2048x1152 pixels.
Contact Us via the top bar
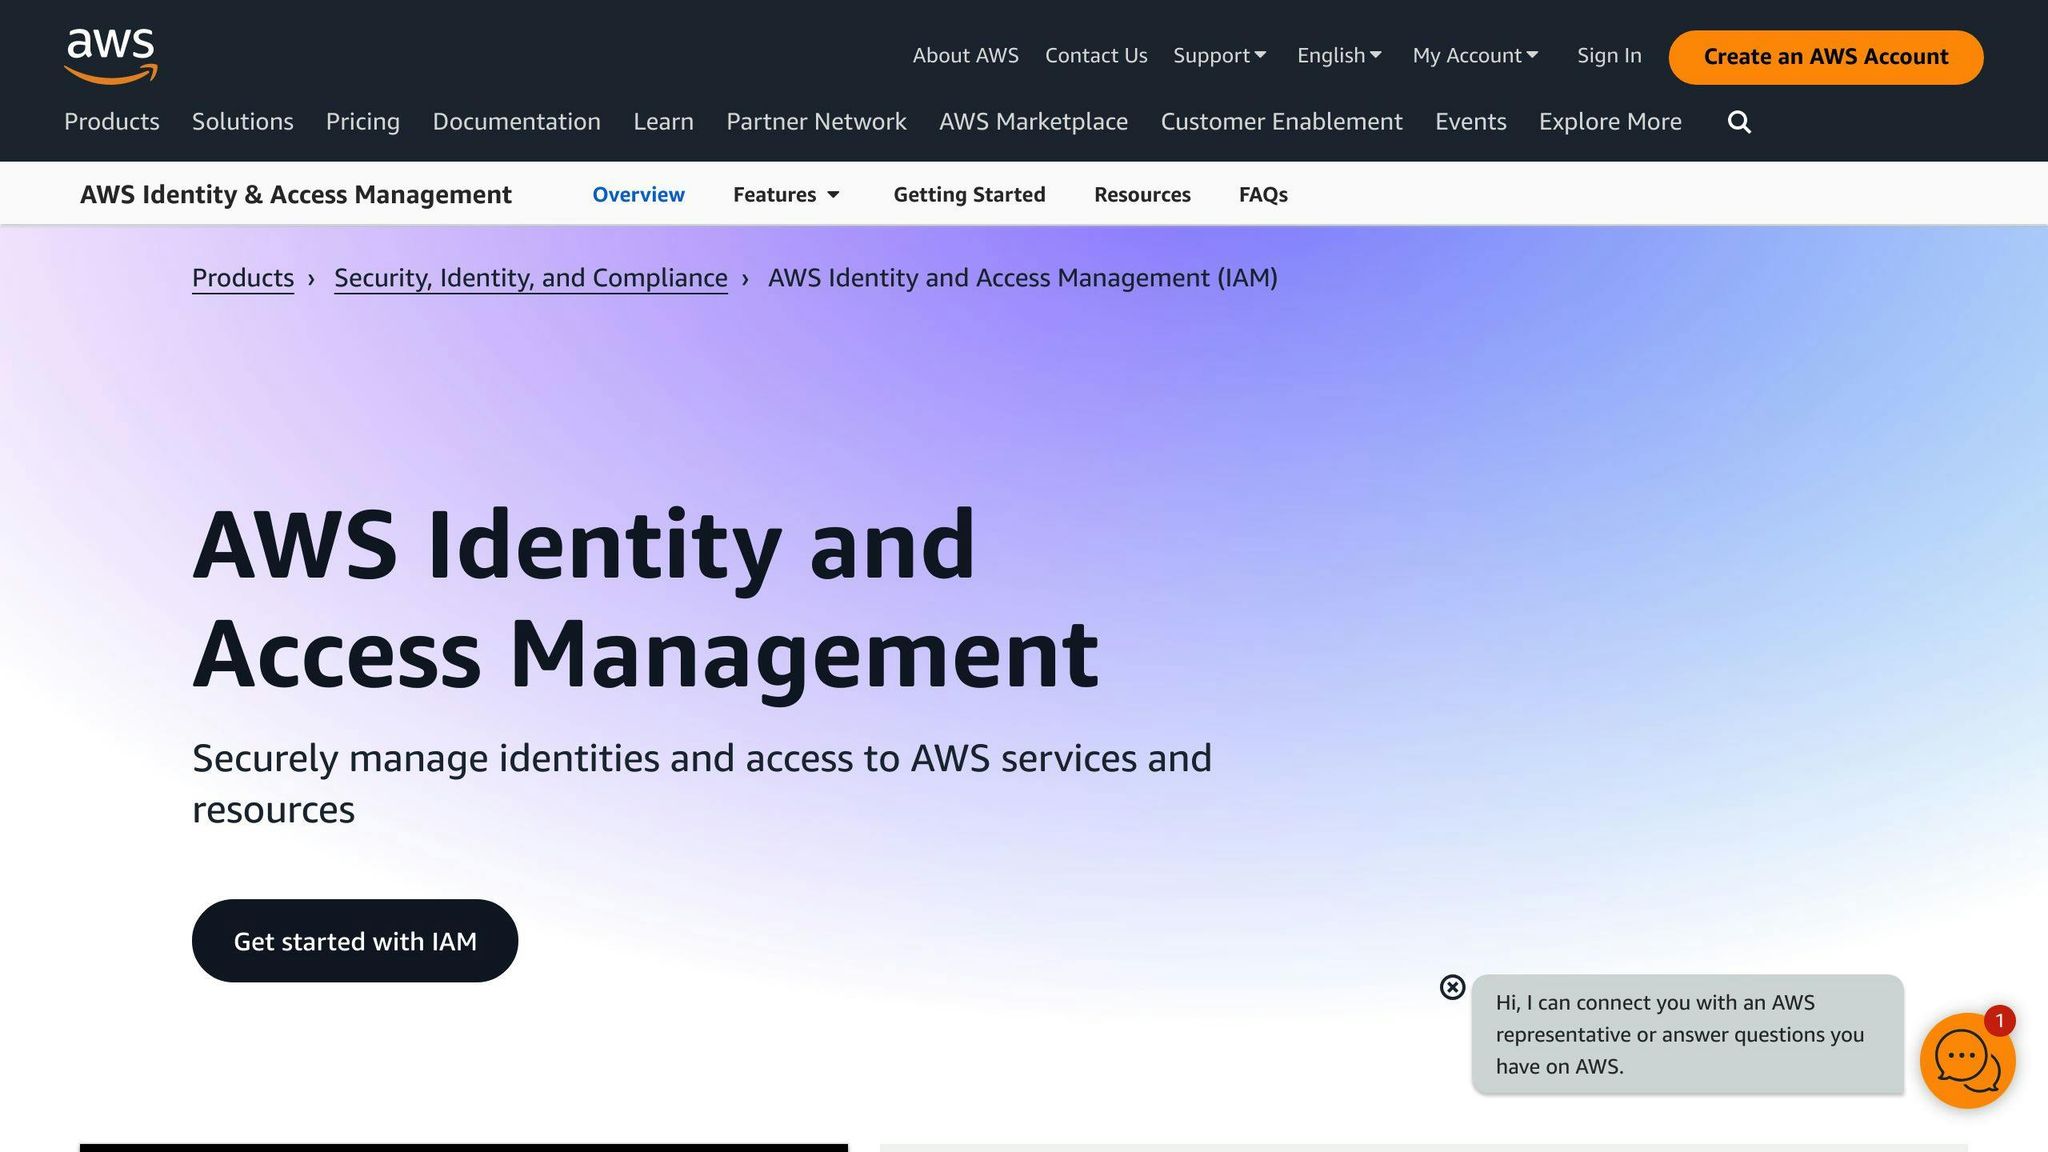[x=1095, y=56]
